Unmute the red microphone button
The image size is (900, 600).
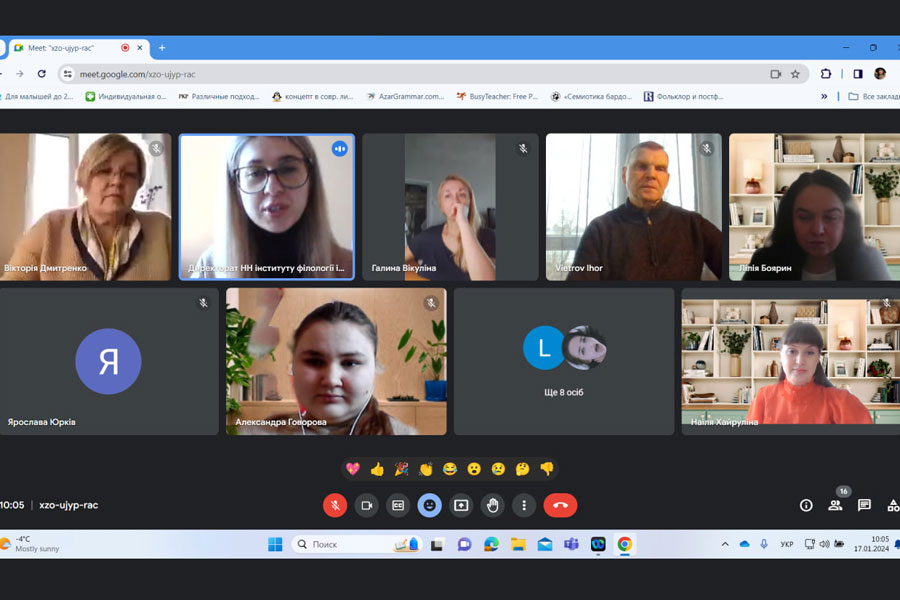coord(335,505)
